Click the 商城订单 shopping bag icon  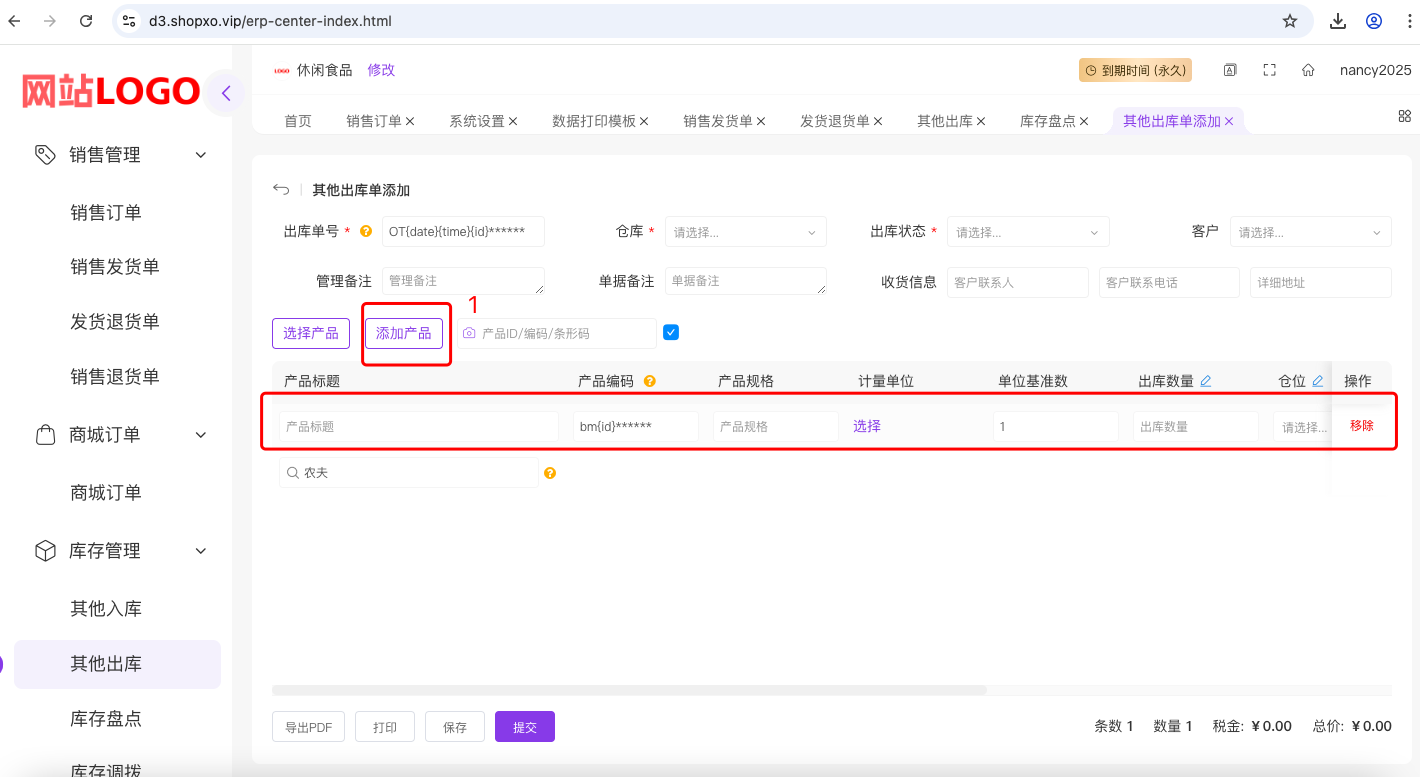tap(45, 435)
